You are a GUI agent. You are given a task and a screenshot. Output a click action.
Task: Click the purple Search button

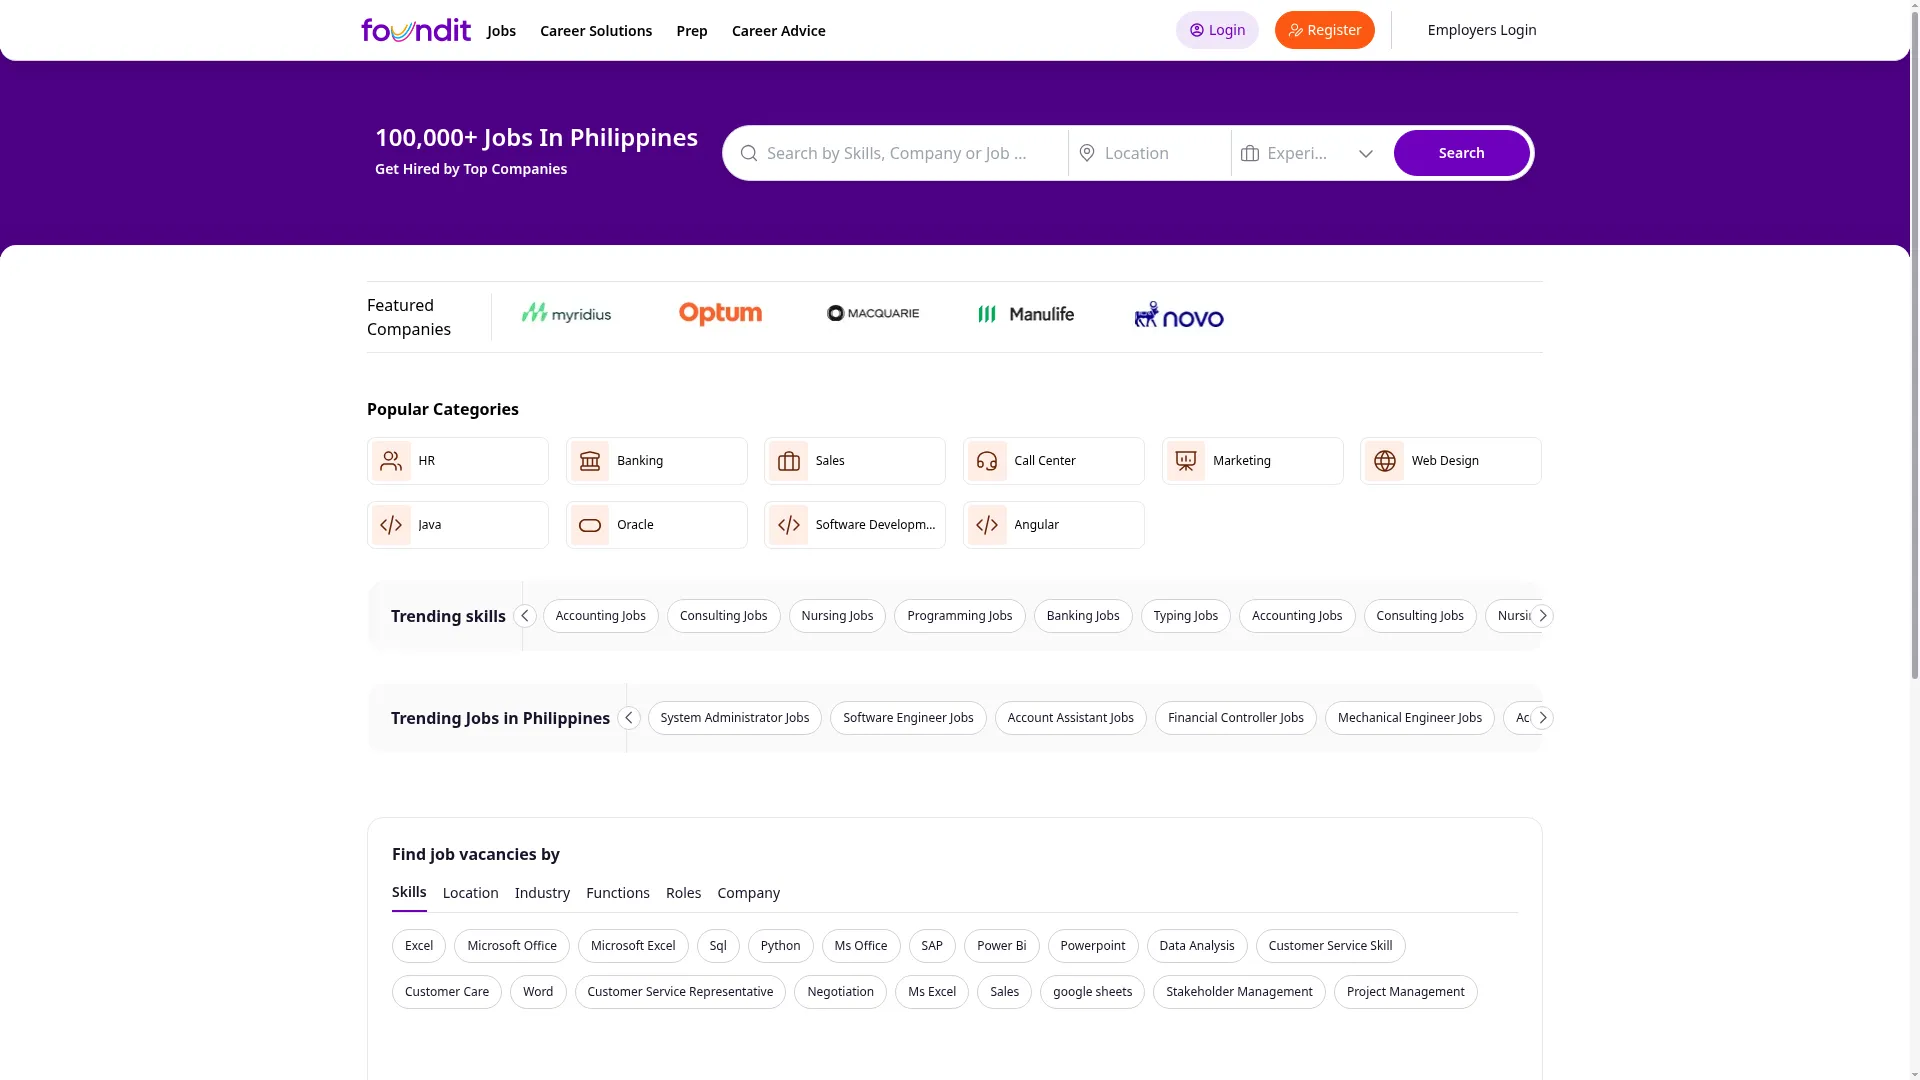click(1461, 153)
